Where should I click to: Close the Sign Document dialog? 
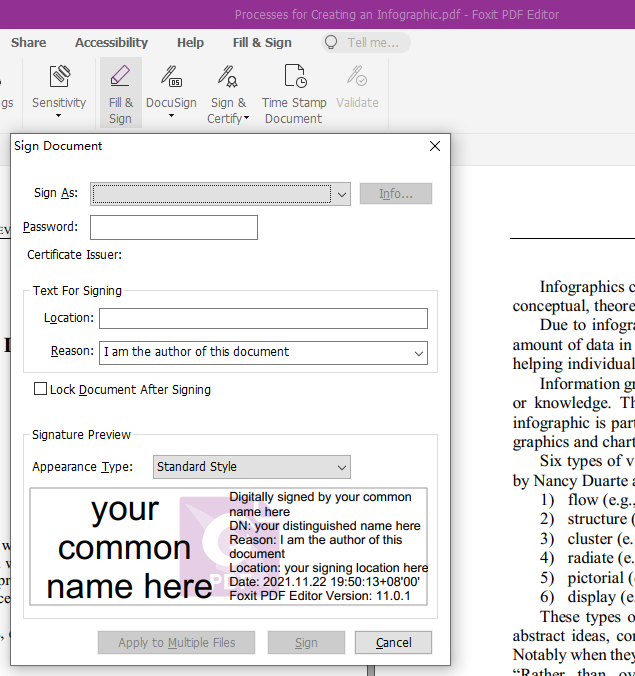[x=435, y=146]
